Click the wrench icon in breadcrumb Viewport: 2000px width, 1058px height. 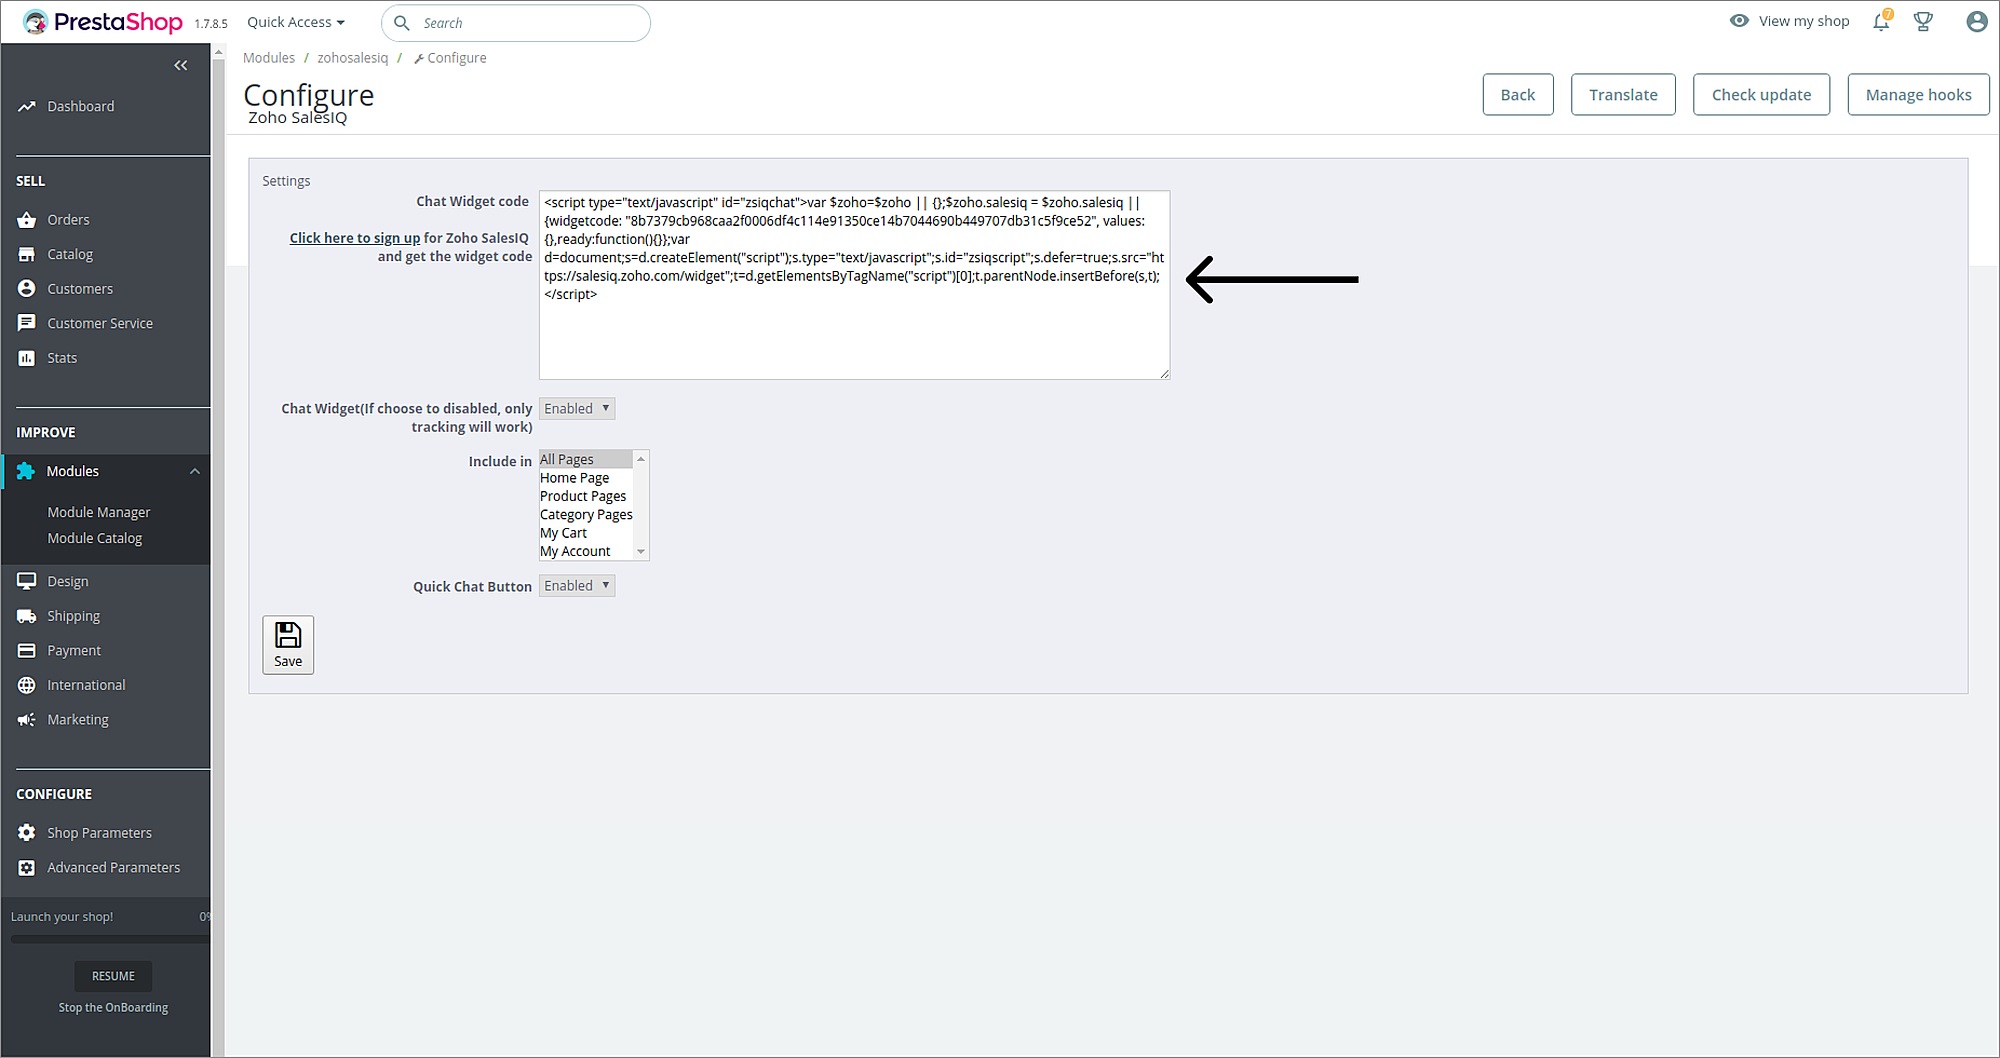[419, 59]
